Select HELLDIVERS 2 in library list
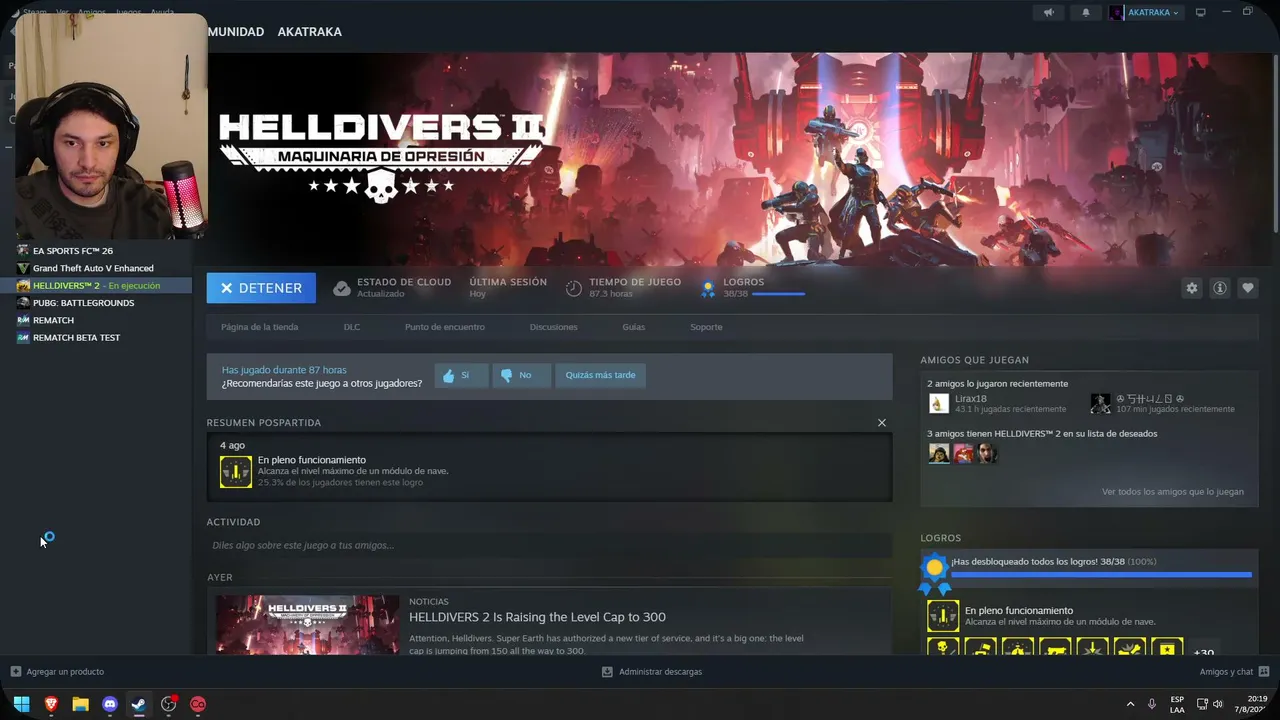The image size is (1280, 720). point(96,286)
